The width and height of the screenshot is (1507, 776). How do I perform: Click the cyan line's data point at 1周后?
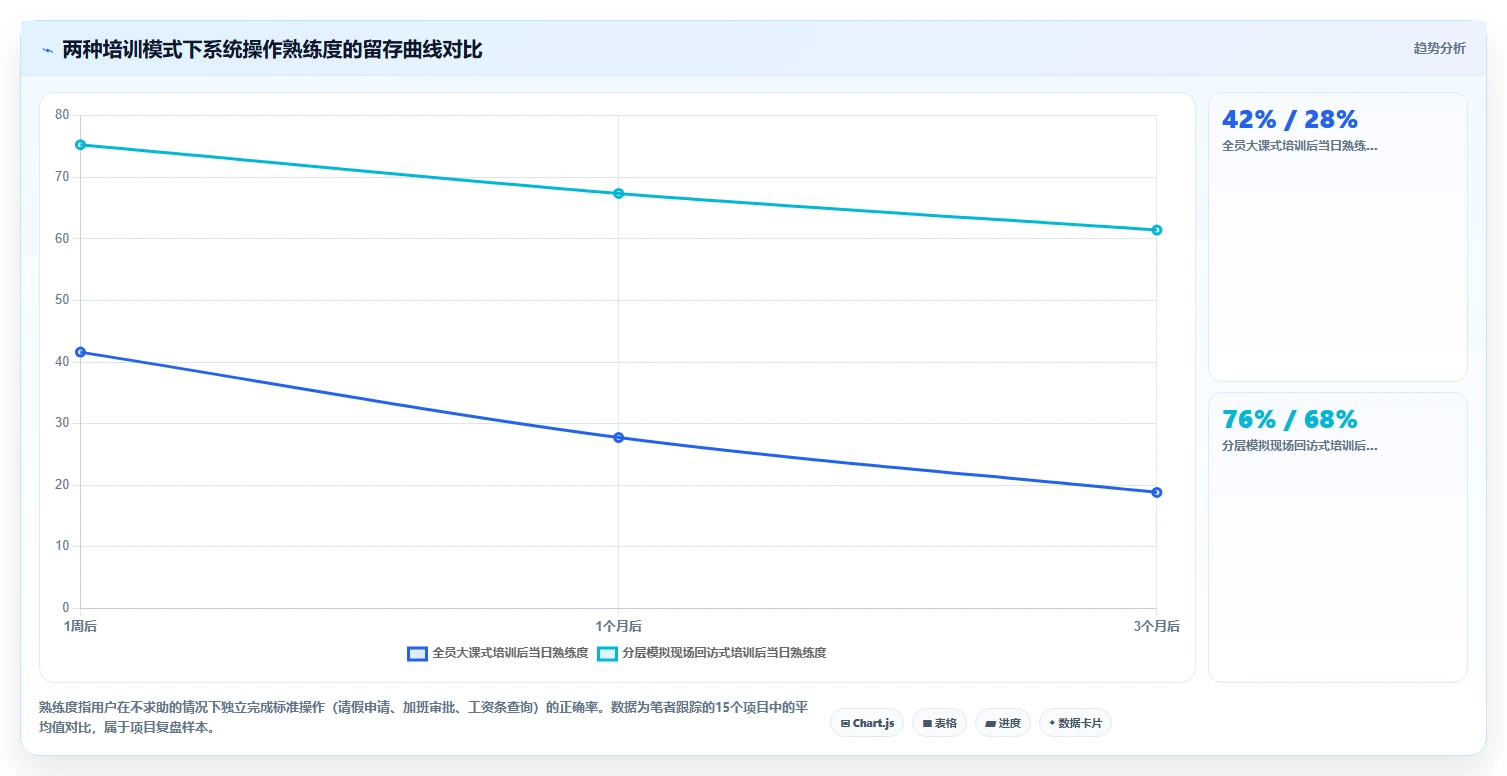(x=81, y=145)
